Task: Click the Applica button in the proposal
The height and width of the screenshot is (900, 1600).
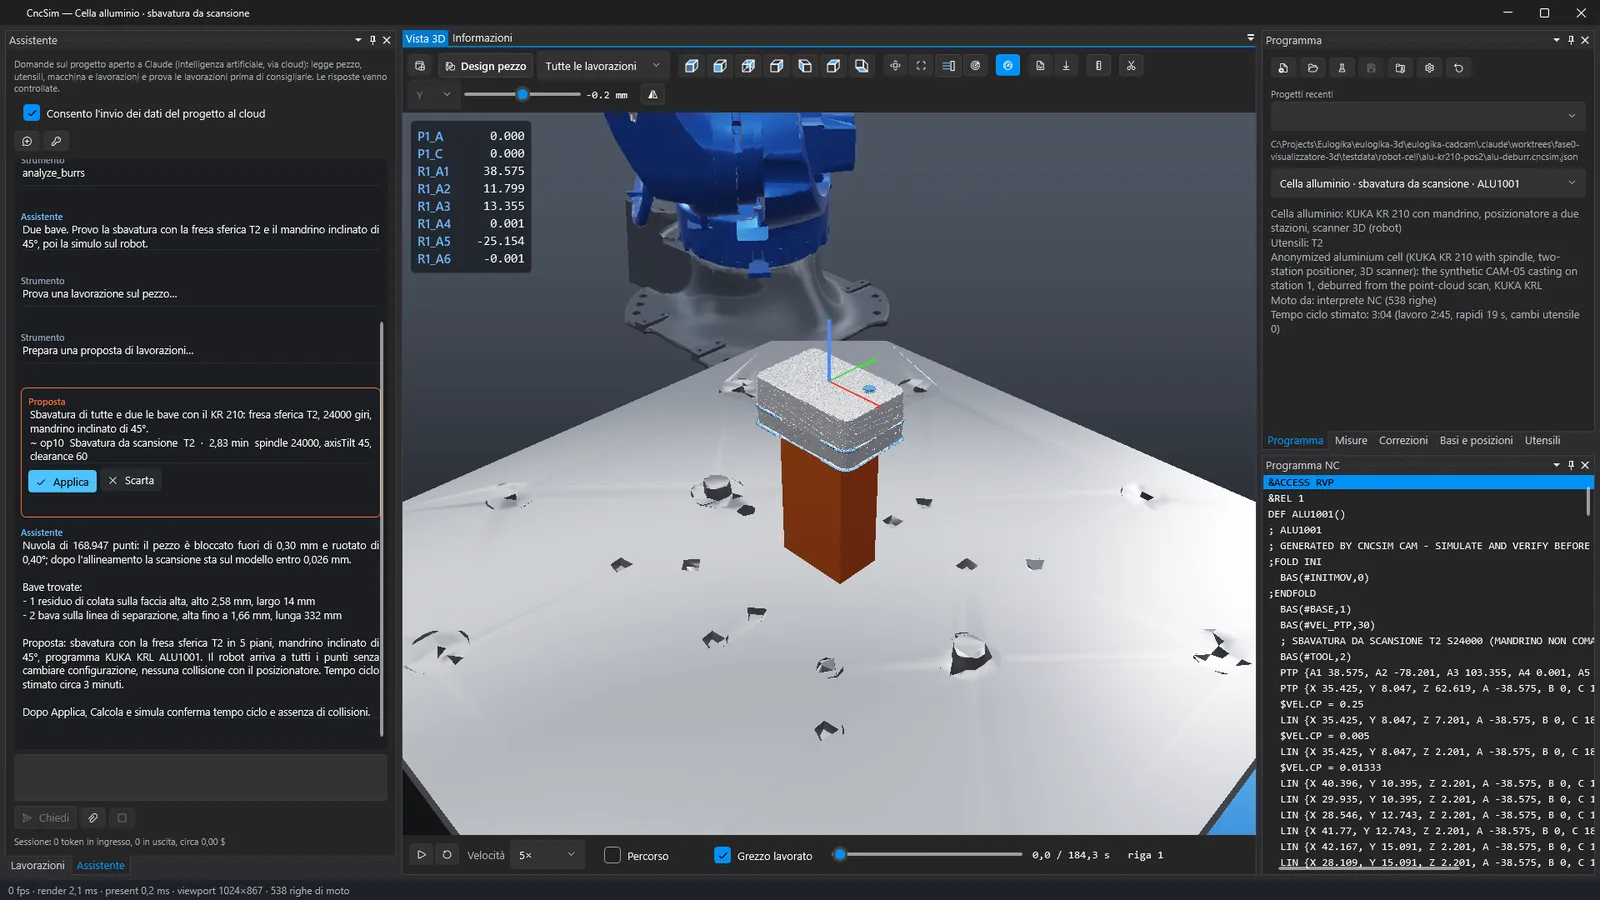Action: pyautogui.click(x=62, y=481)
